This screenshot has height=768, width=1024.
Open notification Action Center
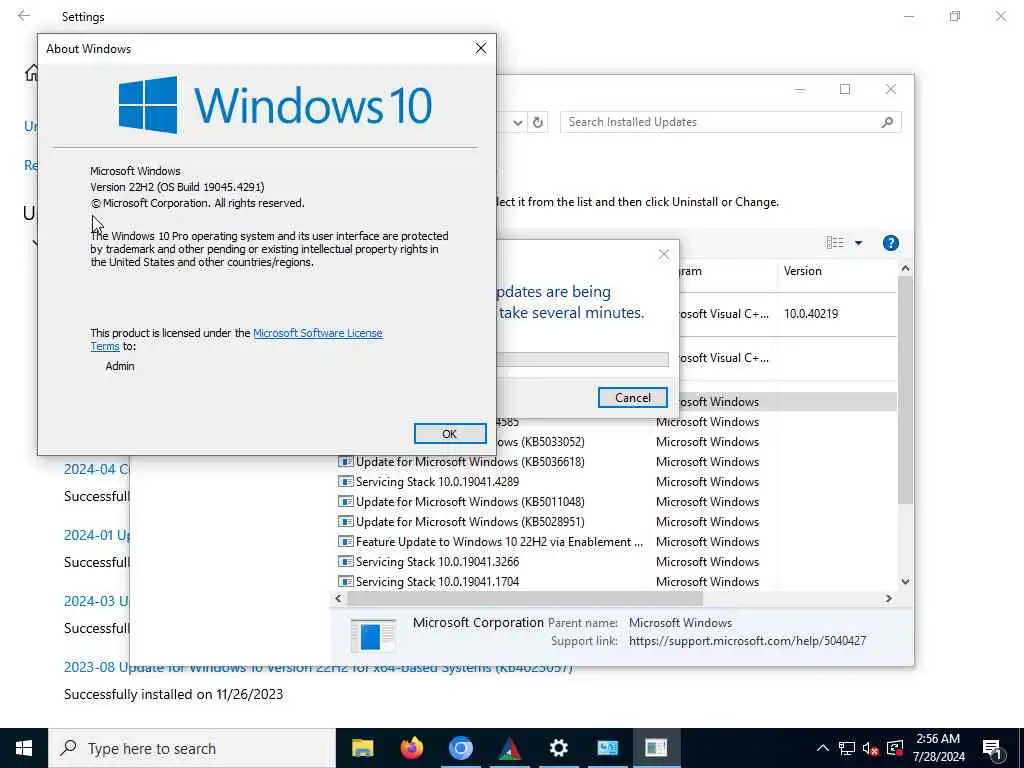click(992, 749)
